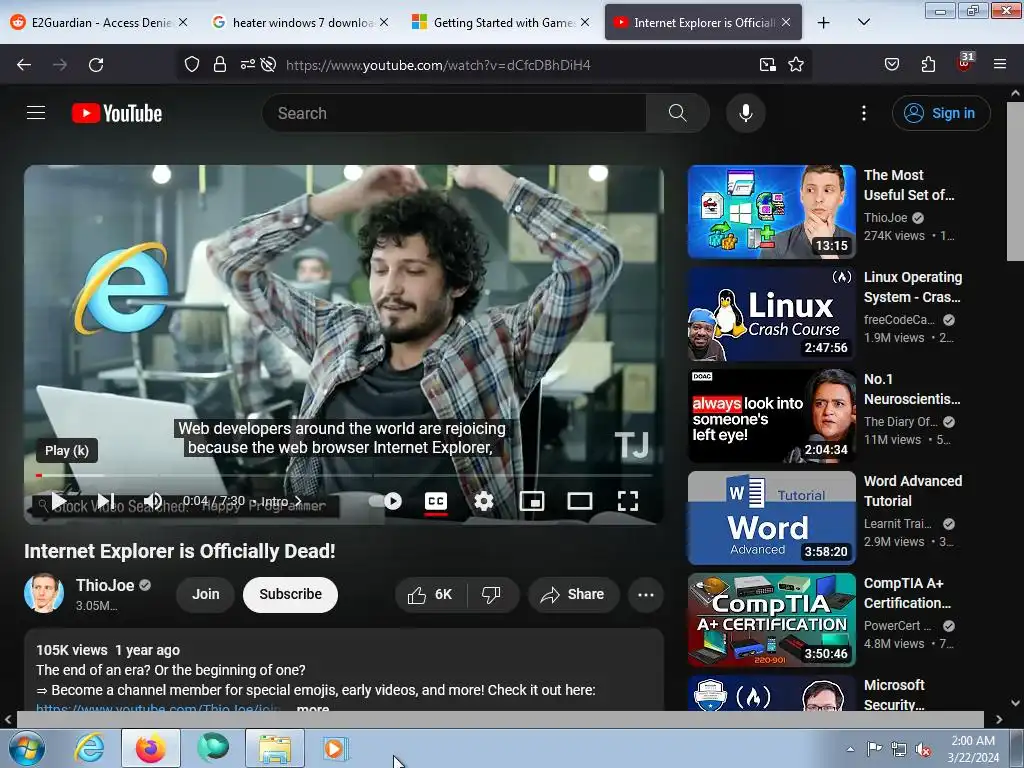Open Windows Media Player taskbar icon

tap(336, 748)
